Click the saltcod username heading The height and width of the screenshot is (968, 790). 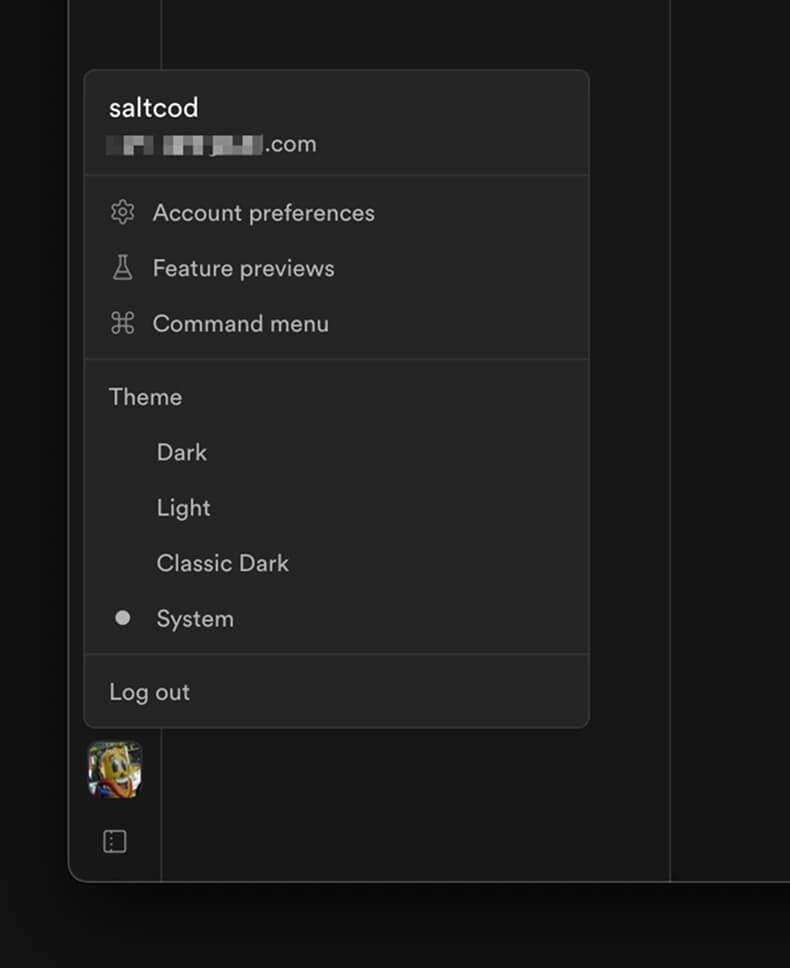[154, 108]
